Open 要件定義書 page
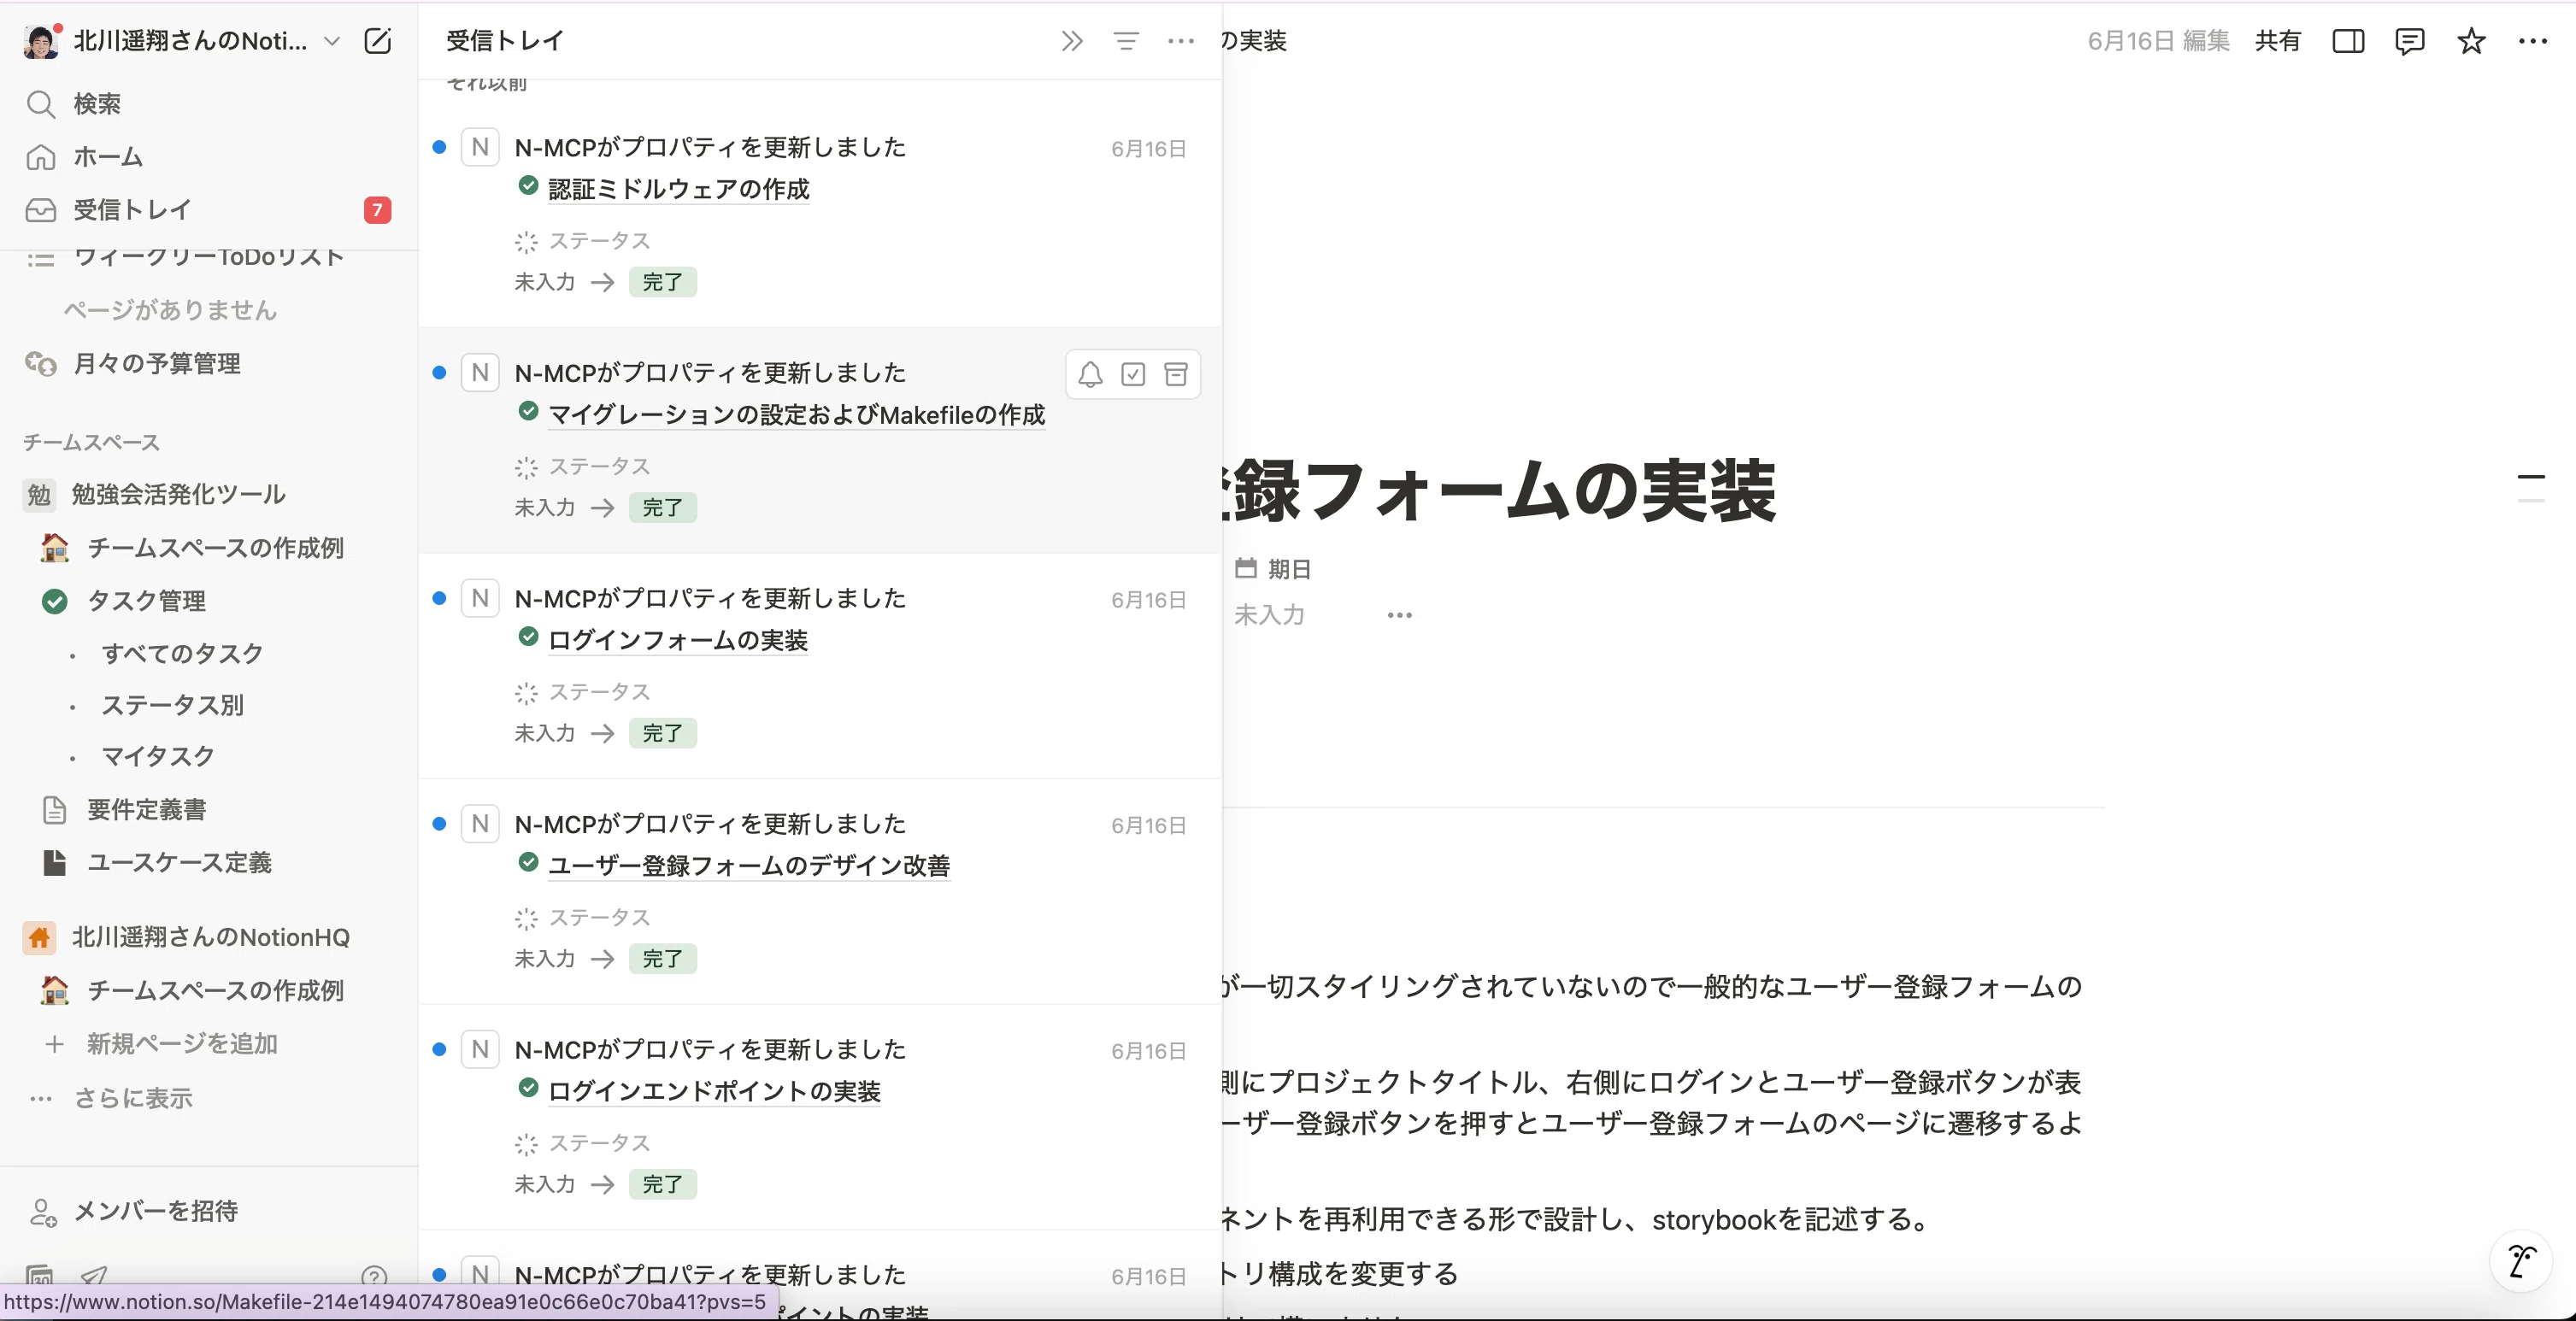 coord(209,809)
